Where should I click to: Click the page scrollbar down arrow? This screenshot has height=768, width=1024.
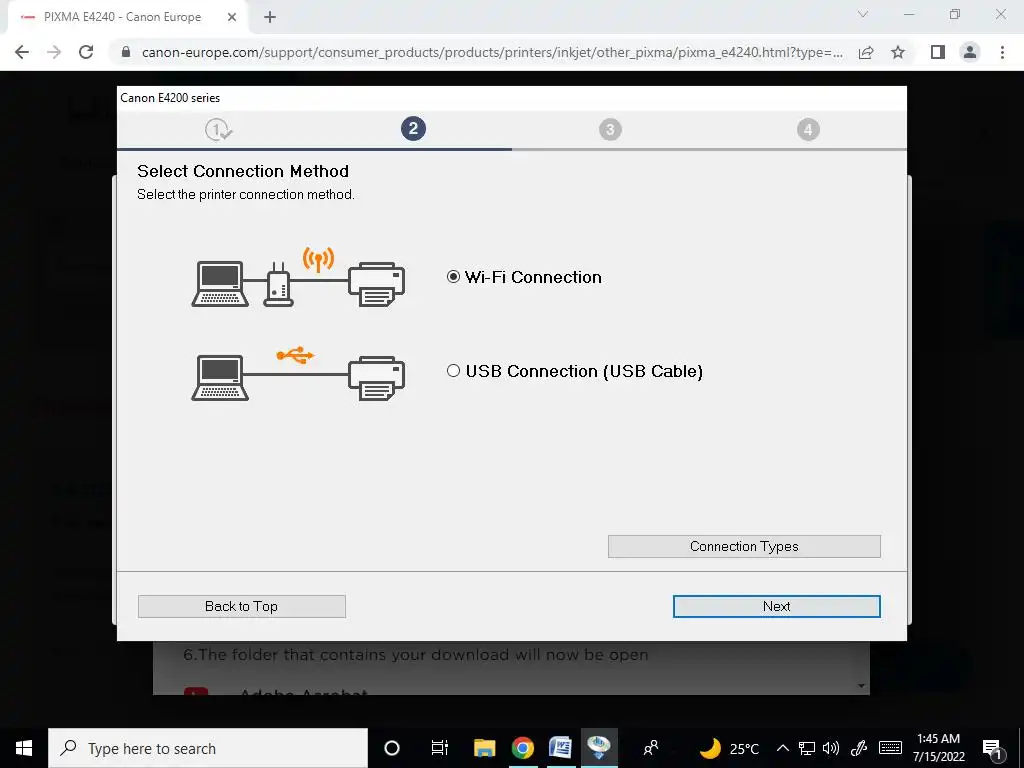point(861,686)
